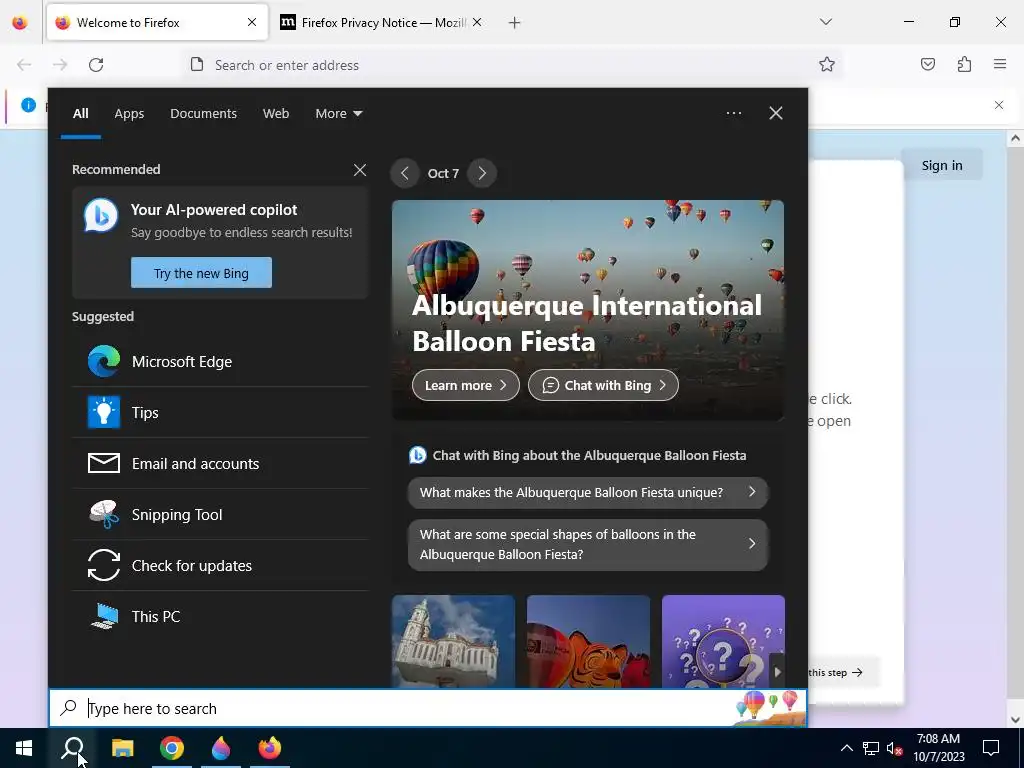The width and height of the screenshot is (1024, 768).
Task: Click the Bing copilot logo icon
Action: pos(101,216)
